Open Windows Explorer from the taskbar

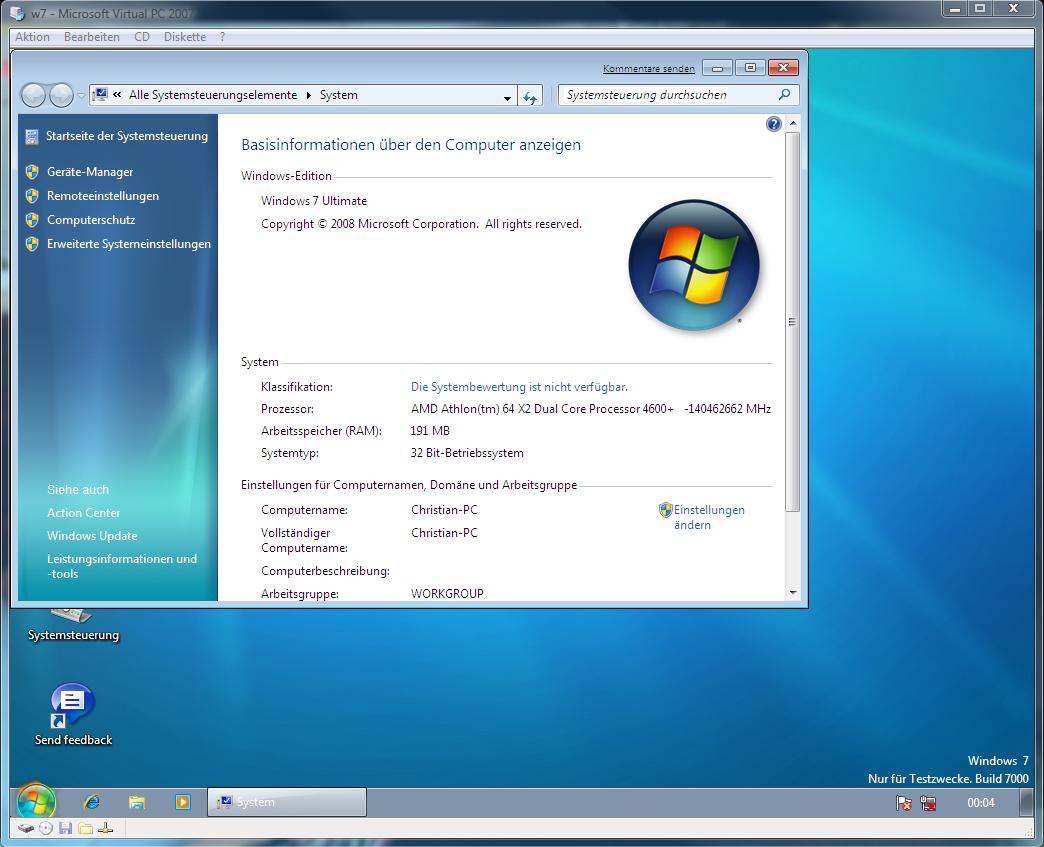136,802
